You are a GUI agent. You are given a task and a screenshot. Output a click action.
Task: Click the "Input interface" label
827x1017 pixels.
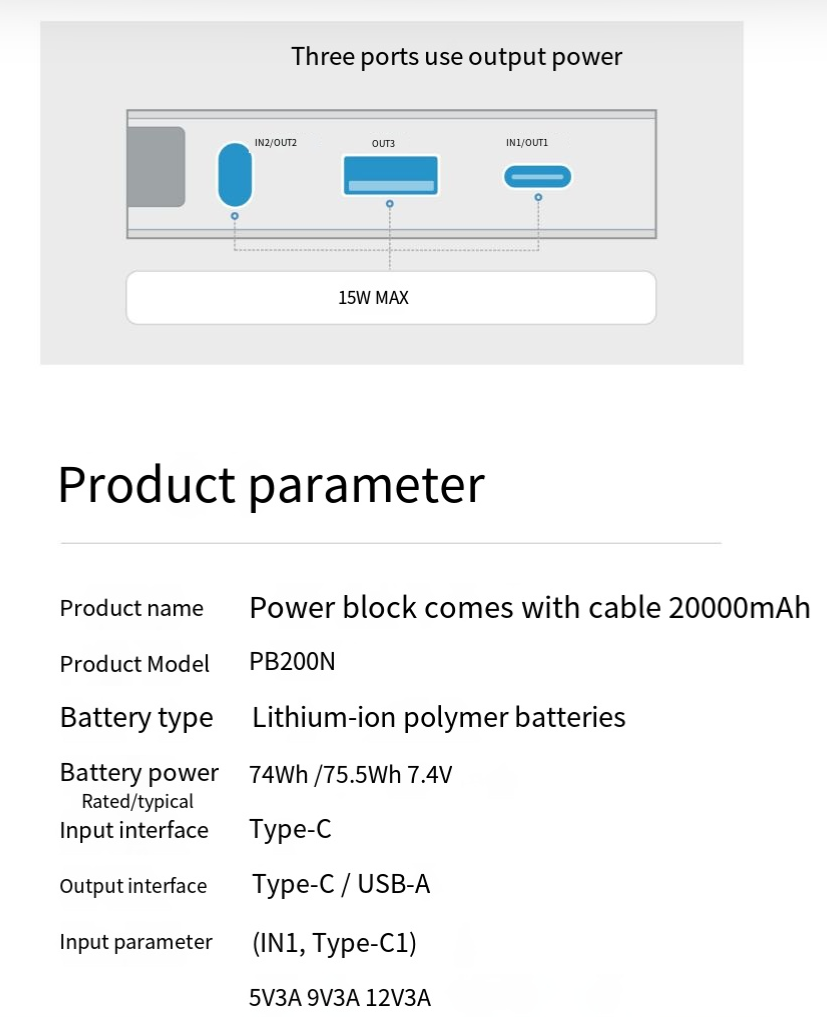[134, 830]
